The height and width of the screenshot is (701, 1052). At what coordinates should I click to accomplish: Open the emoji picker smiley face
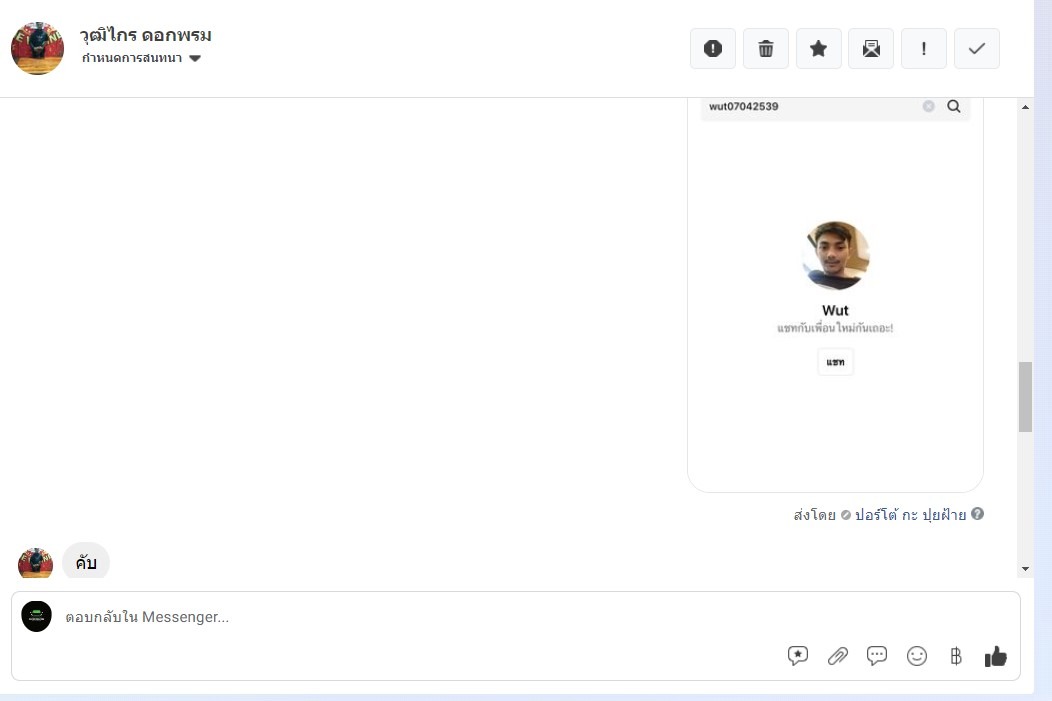point(917,656)
